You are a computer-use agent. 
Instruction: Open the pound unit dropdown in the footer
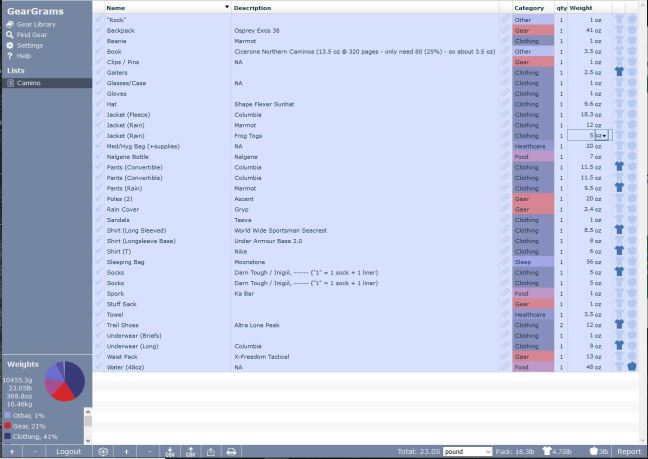point(467,452)
